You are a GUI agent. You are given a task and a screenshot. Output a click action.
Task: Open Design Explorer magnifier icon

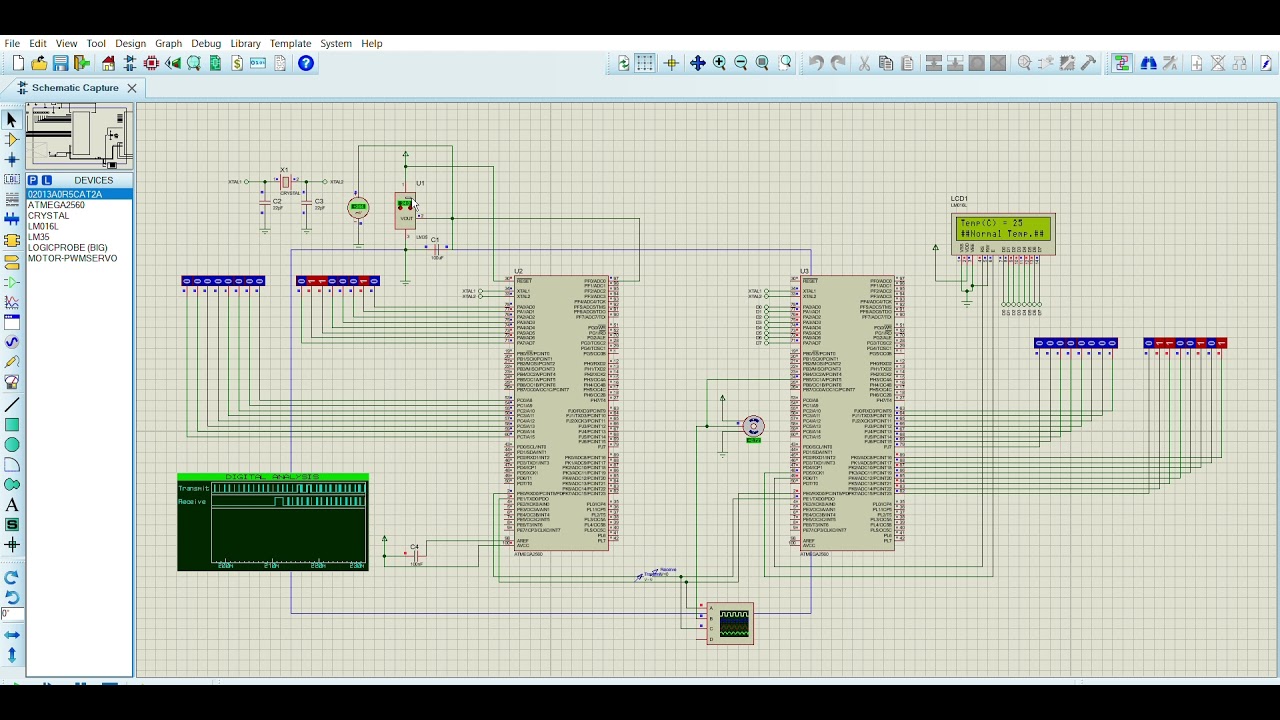point(194,63)
